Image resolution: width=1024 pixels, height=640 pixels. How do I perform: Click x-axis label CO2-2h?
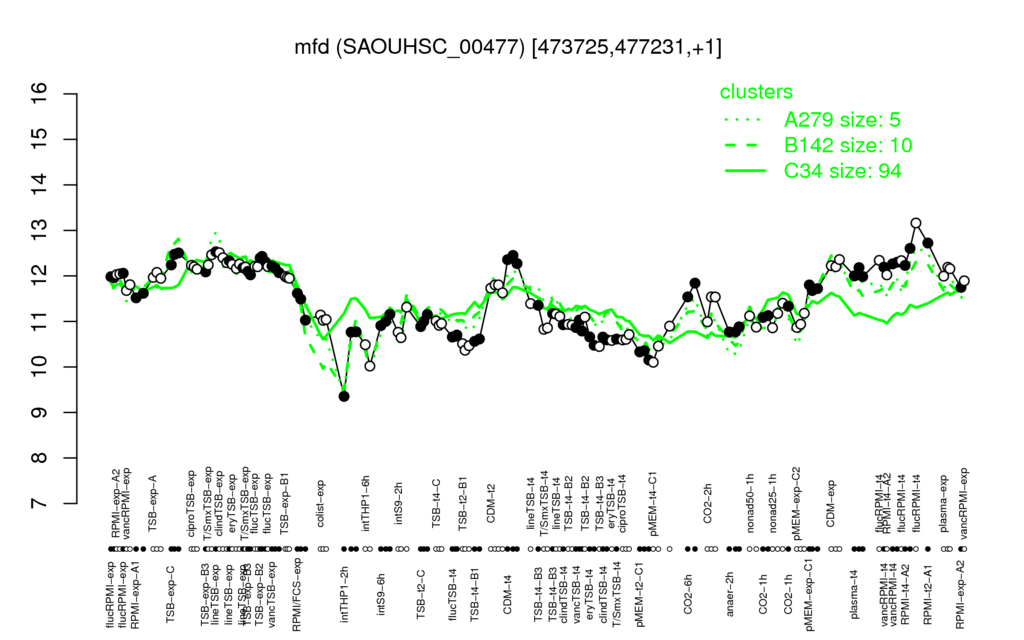[707, 503]
